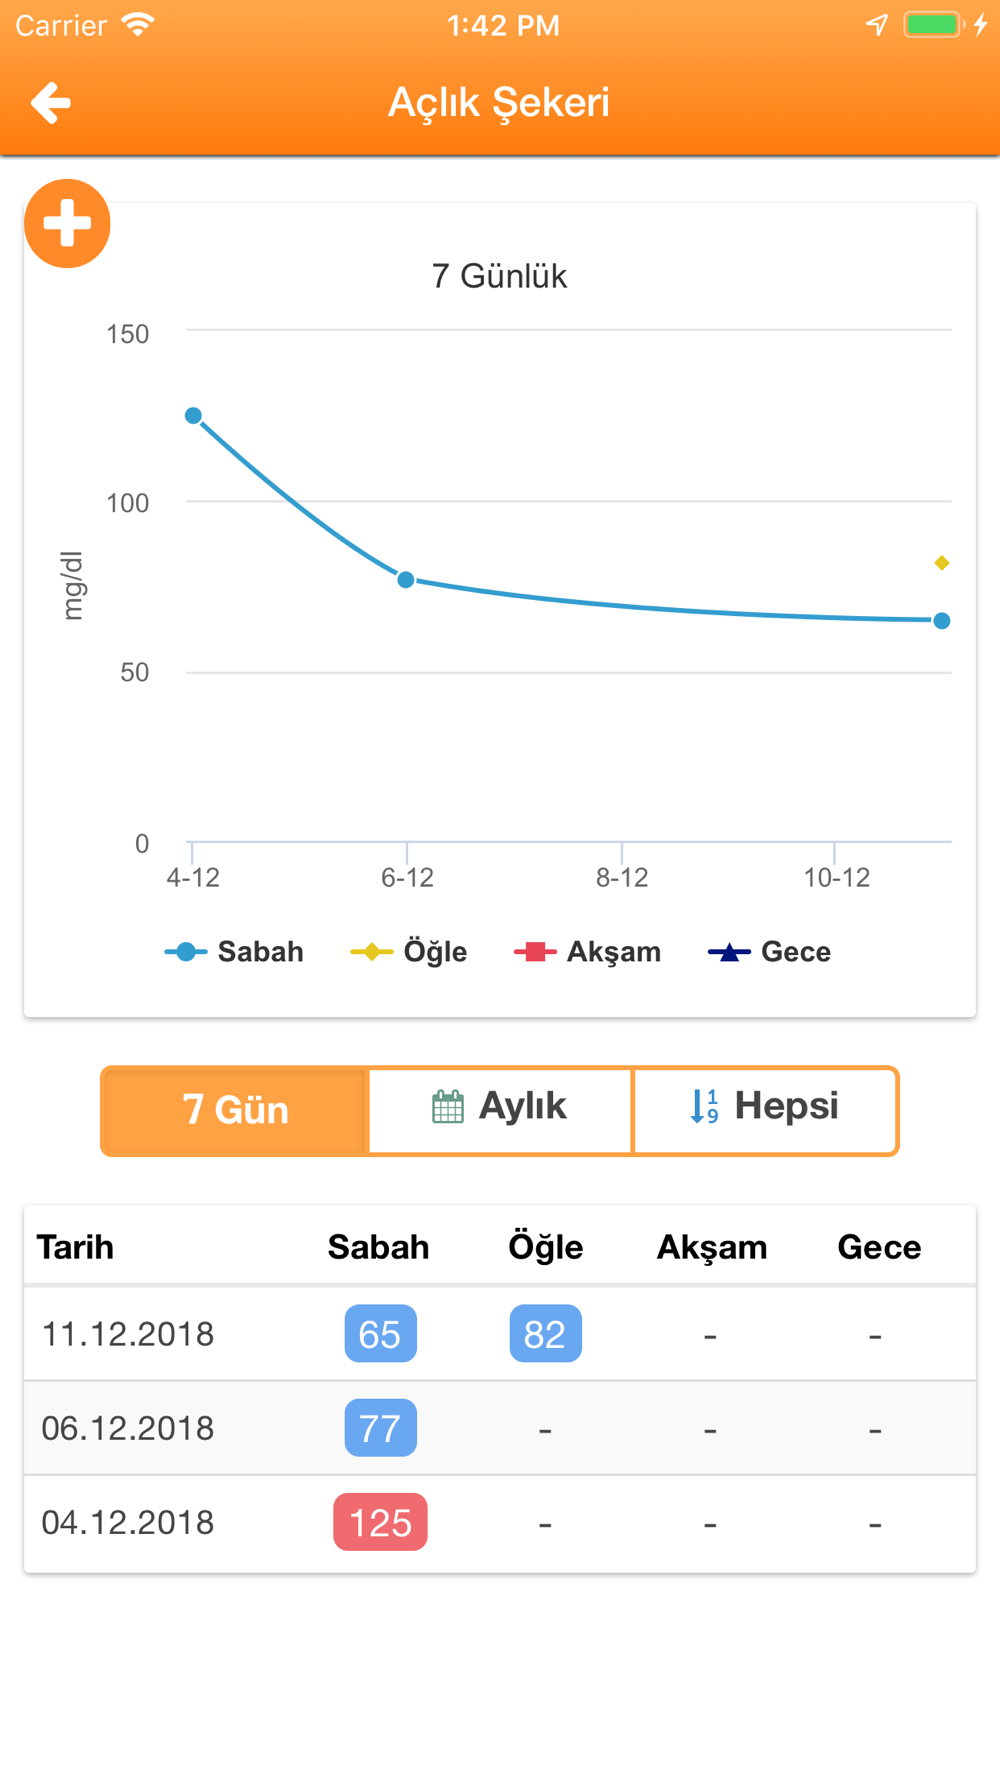Click the yellow Öğle data point
The height and width of the screenshot is (1778, 1000).
coord(942,563)
